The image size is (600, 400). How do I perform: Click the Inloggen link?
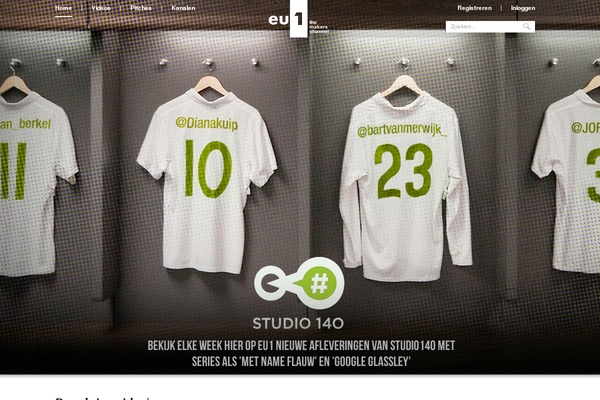coord(523,8)
